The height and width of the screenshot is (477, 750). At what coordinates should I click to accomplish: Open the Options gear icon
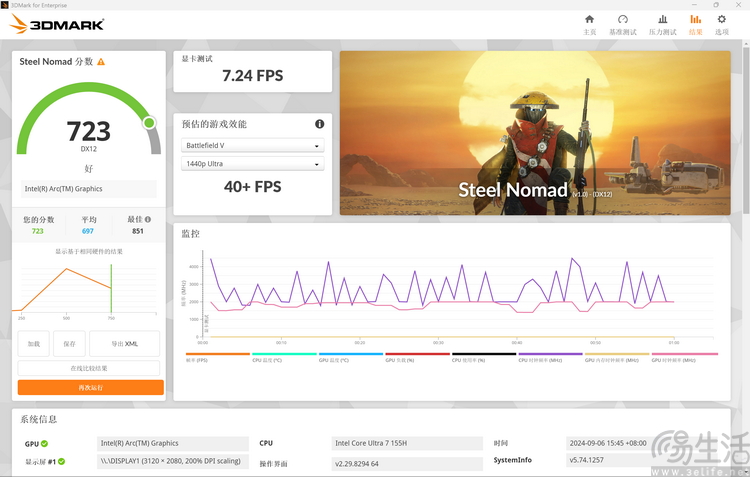721,20
